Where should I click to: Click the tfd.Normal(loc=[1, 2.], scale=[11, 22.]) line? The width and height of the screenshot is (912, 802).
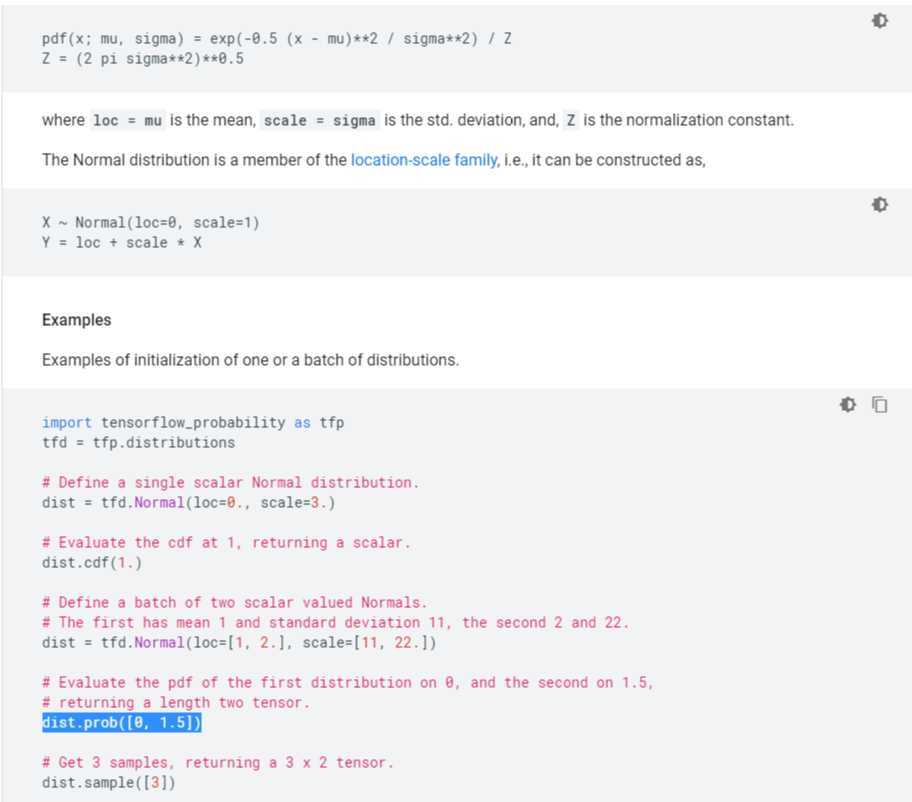click(239, 643)
